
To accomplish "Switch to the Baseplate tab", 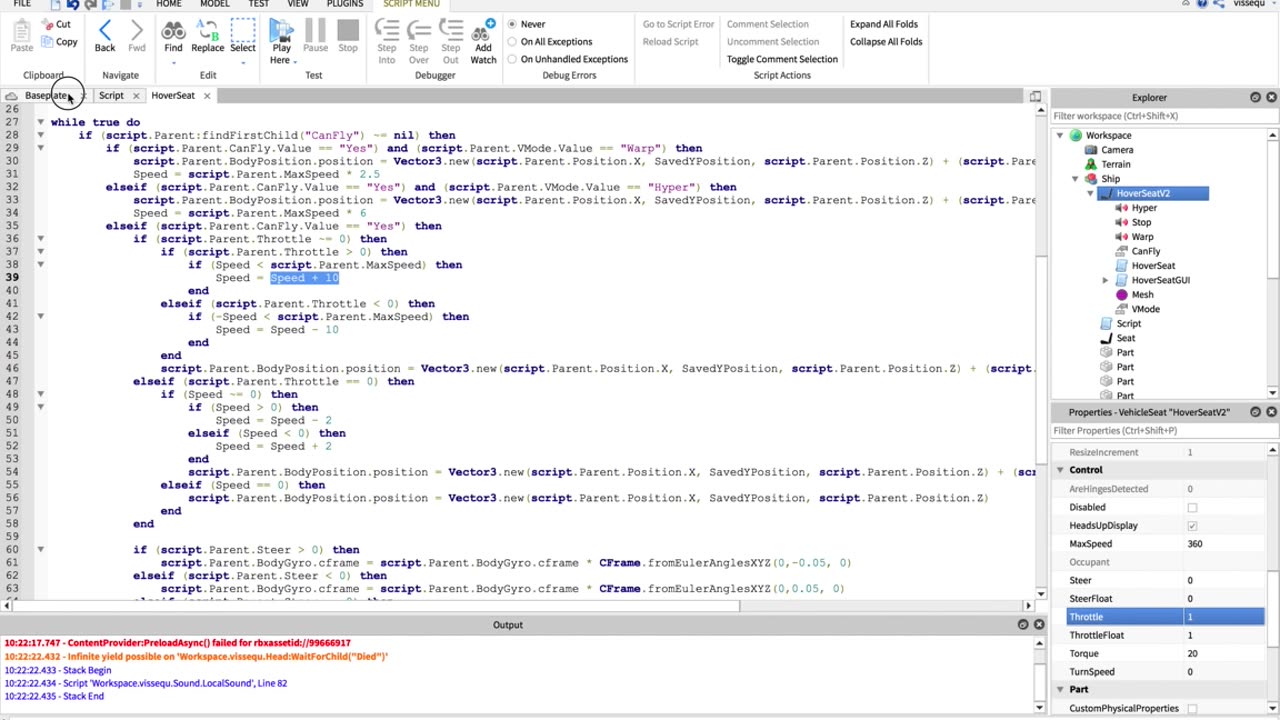I will pyautogui.click(x=47, y=96).
